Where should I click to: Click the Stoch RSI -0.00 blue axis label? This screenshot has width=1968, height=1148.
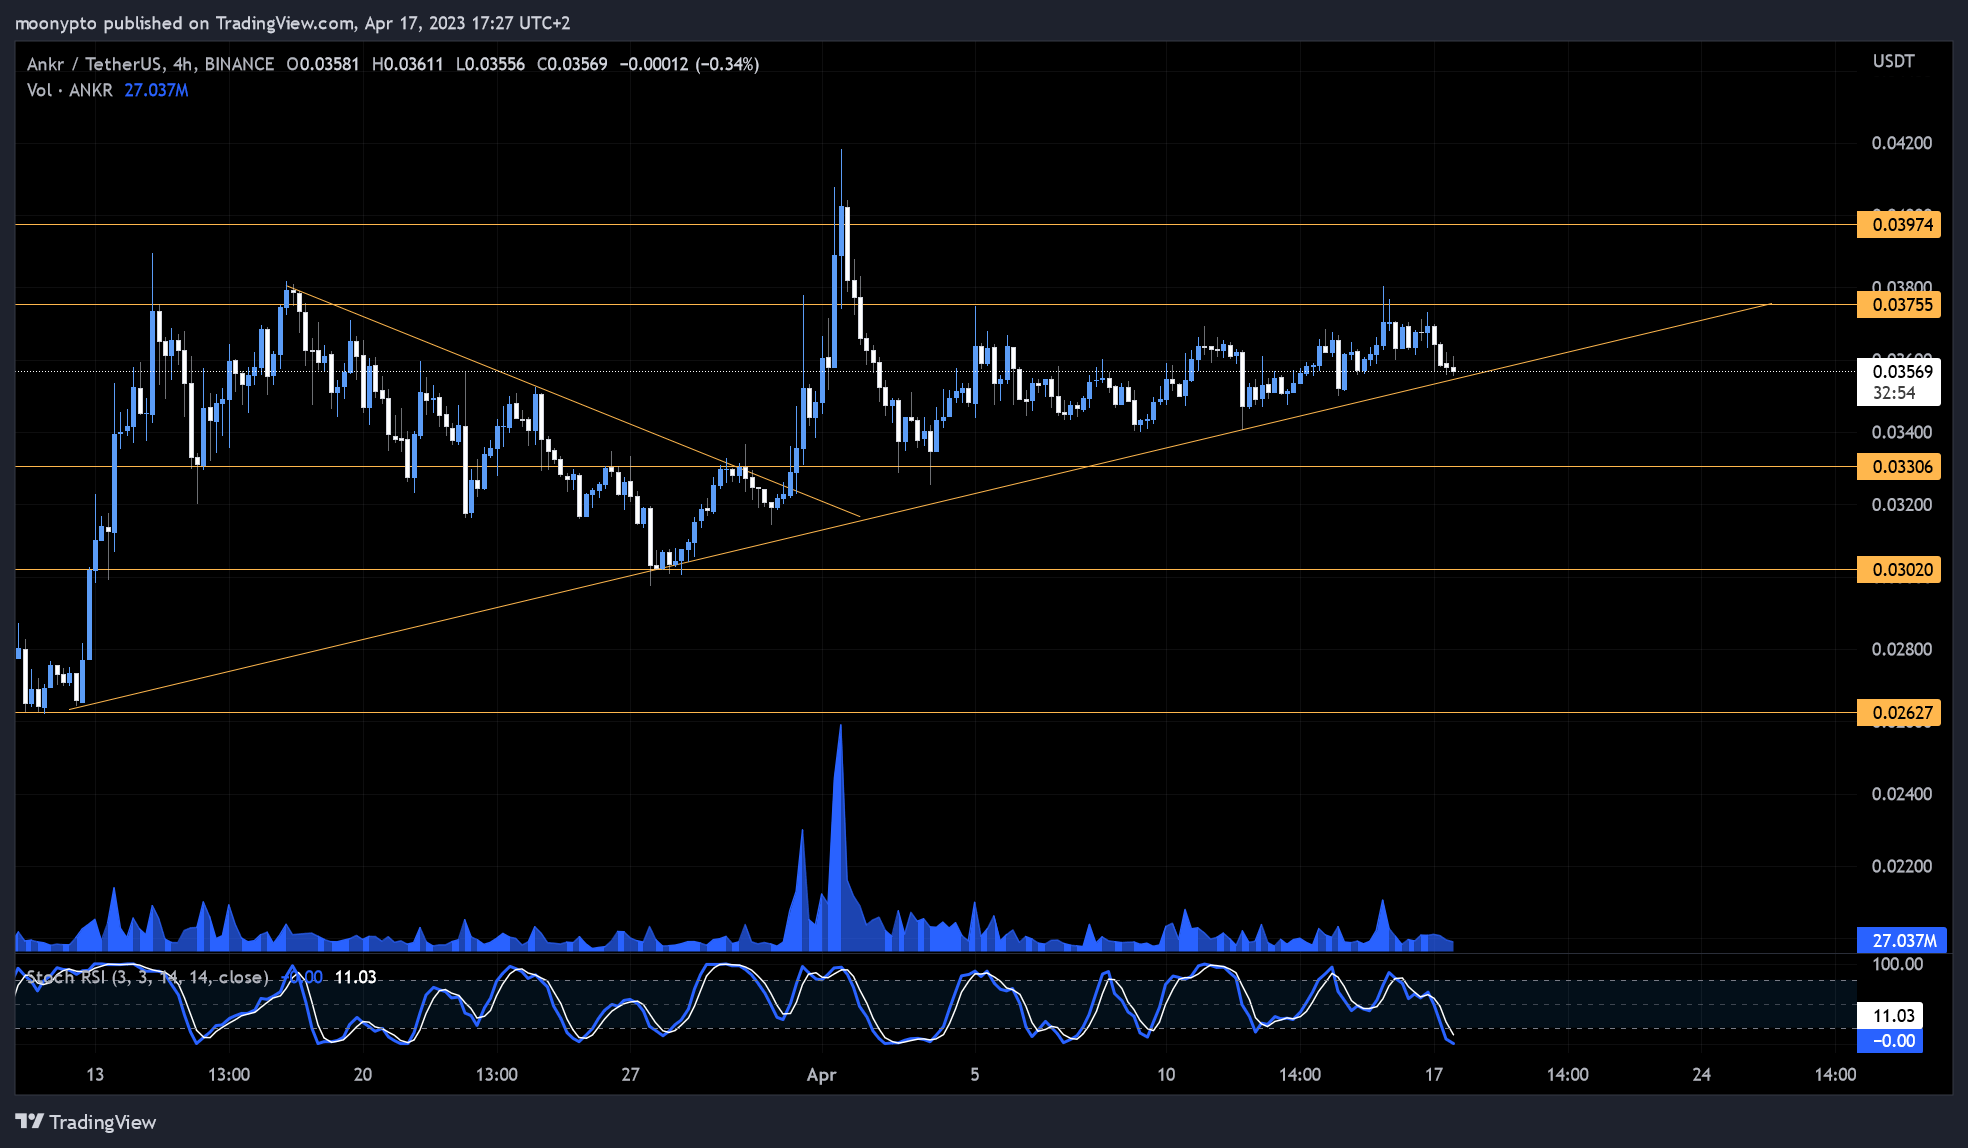(1890, 1041)
